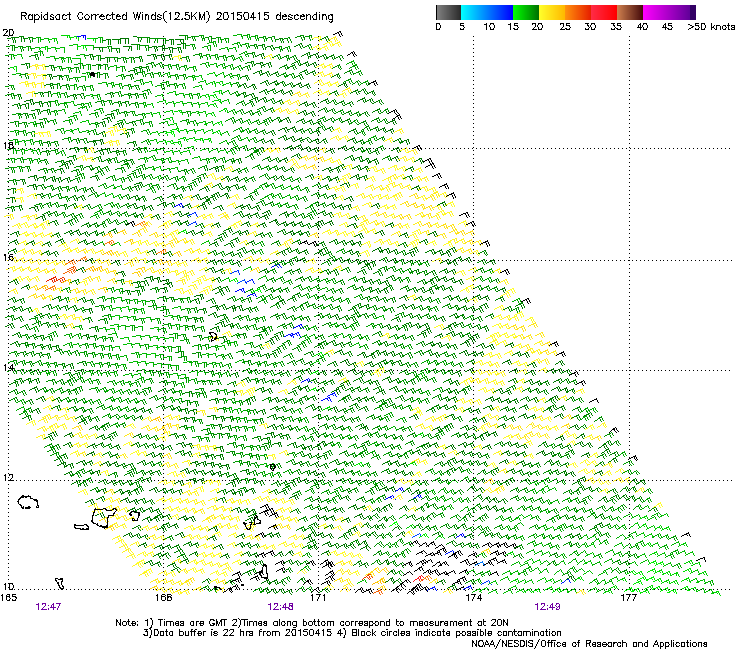
Task: Select the yellow 20-25 knots legend color
Action: pyautogui.click(x=552, y=12)
